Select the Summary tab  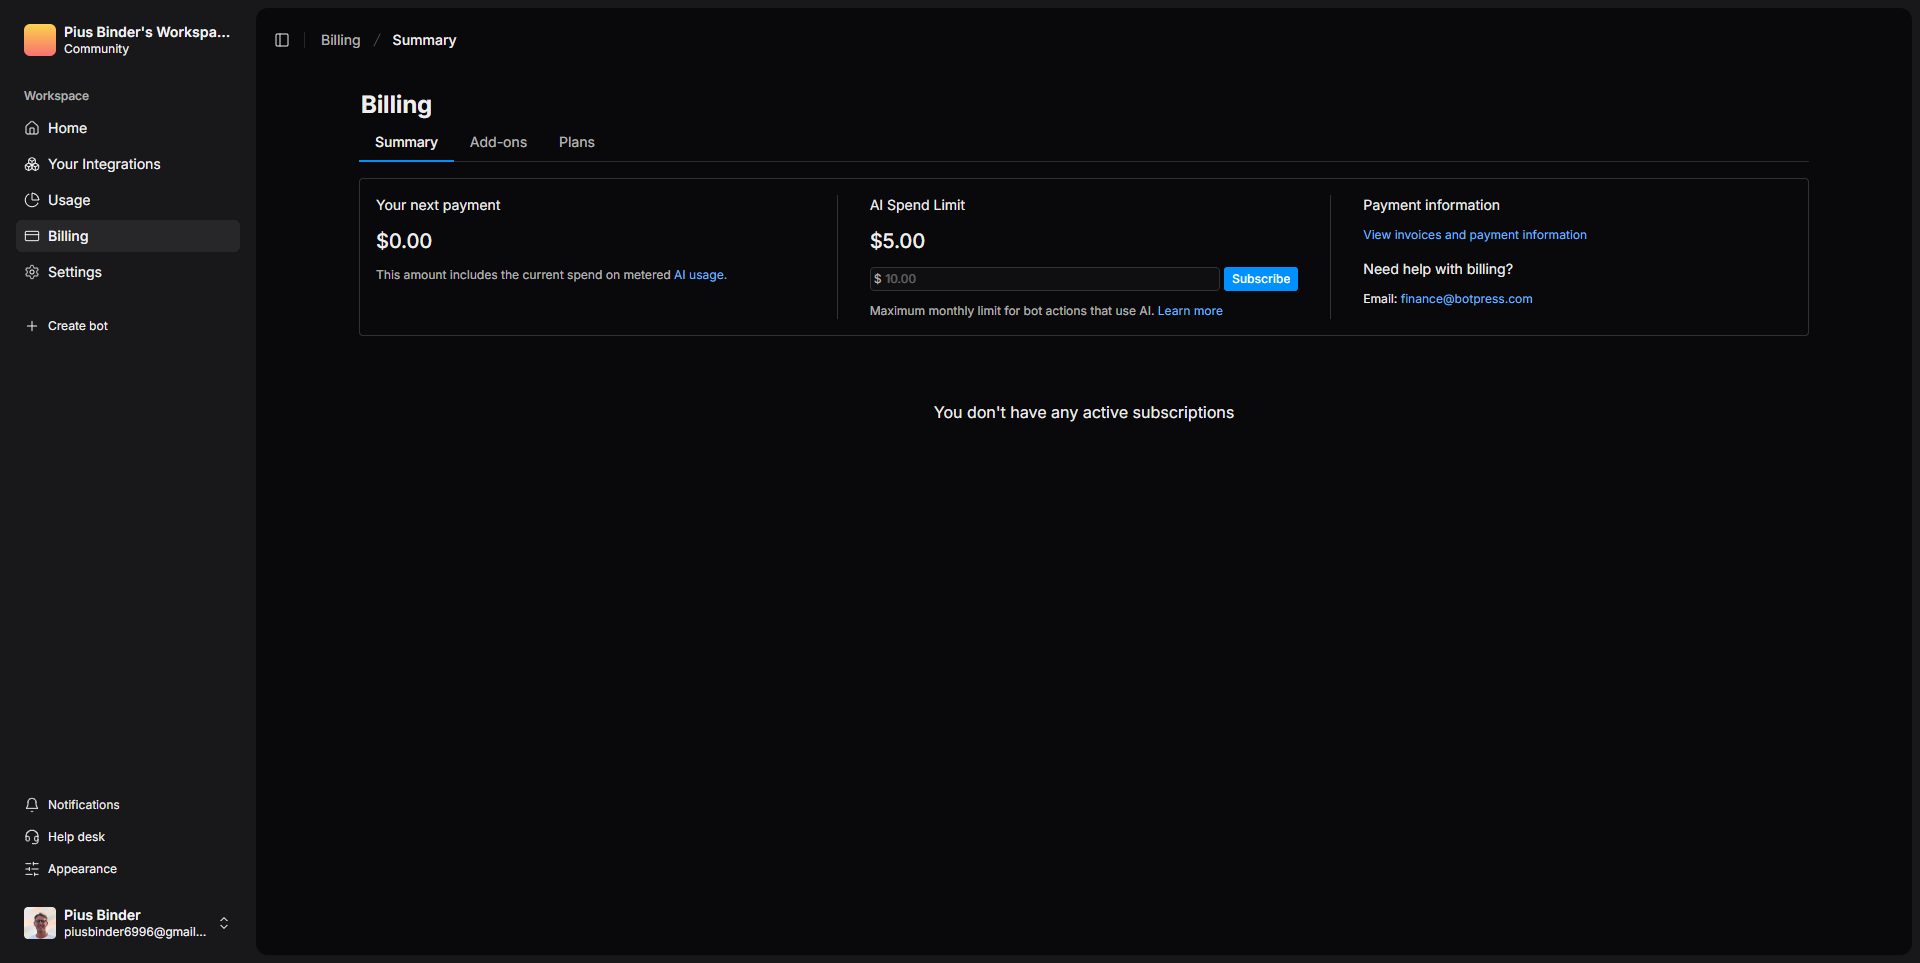click(x=406, y=142)
